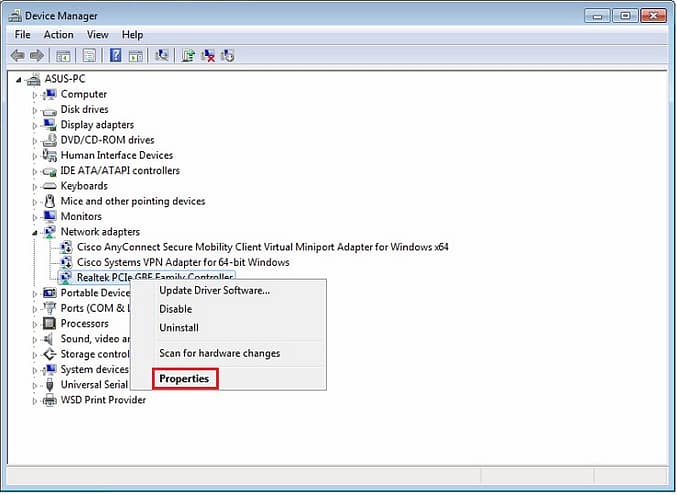Click the Update Driver Software toolbar icon
Screen dimensions: 677x495
tap(188, 55)
